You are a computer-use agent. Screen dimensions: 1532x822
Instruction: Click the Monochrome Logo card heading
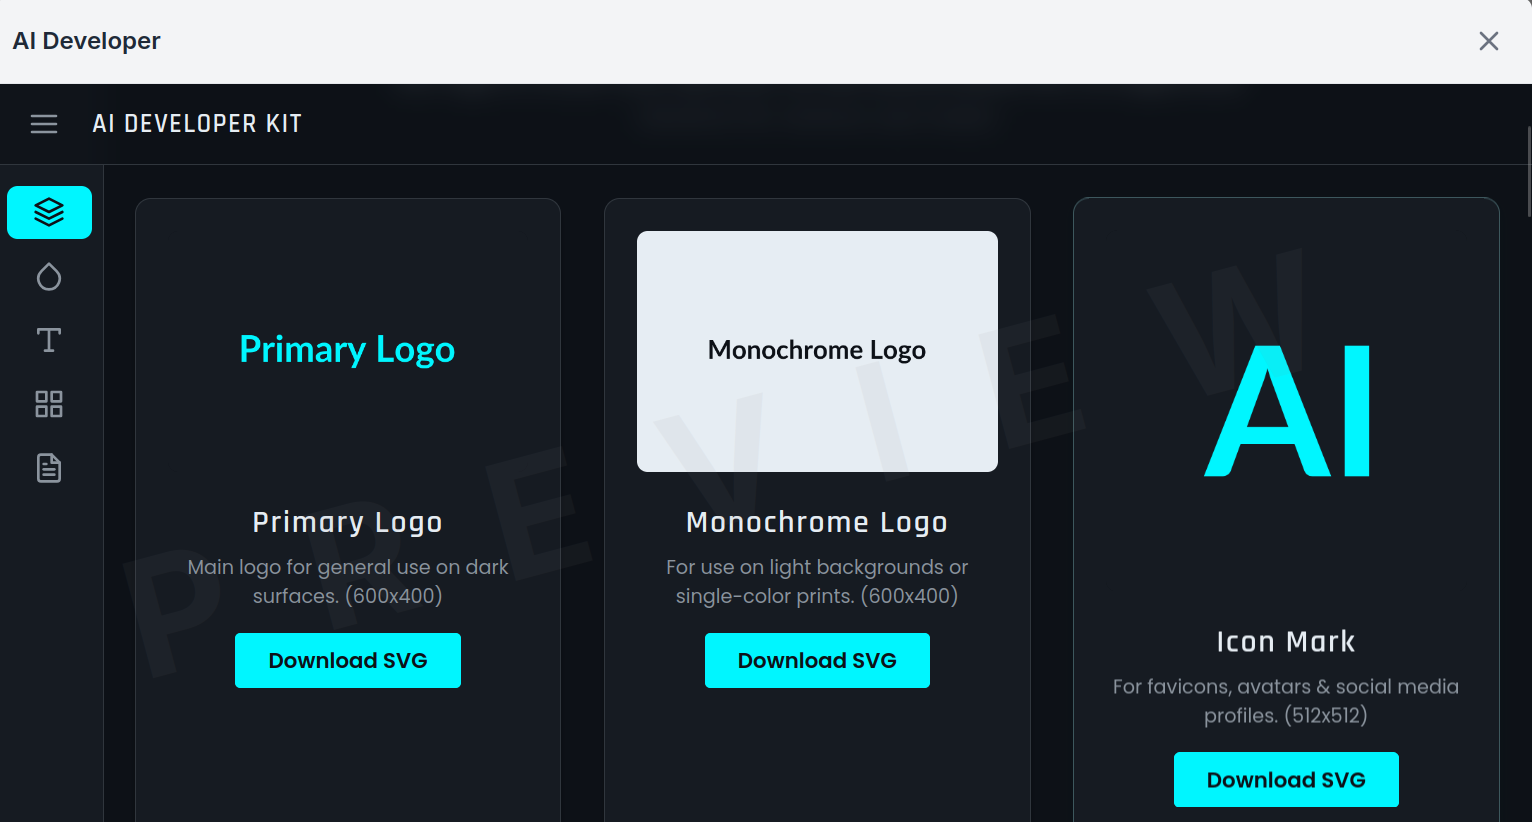[x=817, y=522]
